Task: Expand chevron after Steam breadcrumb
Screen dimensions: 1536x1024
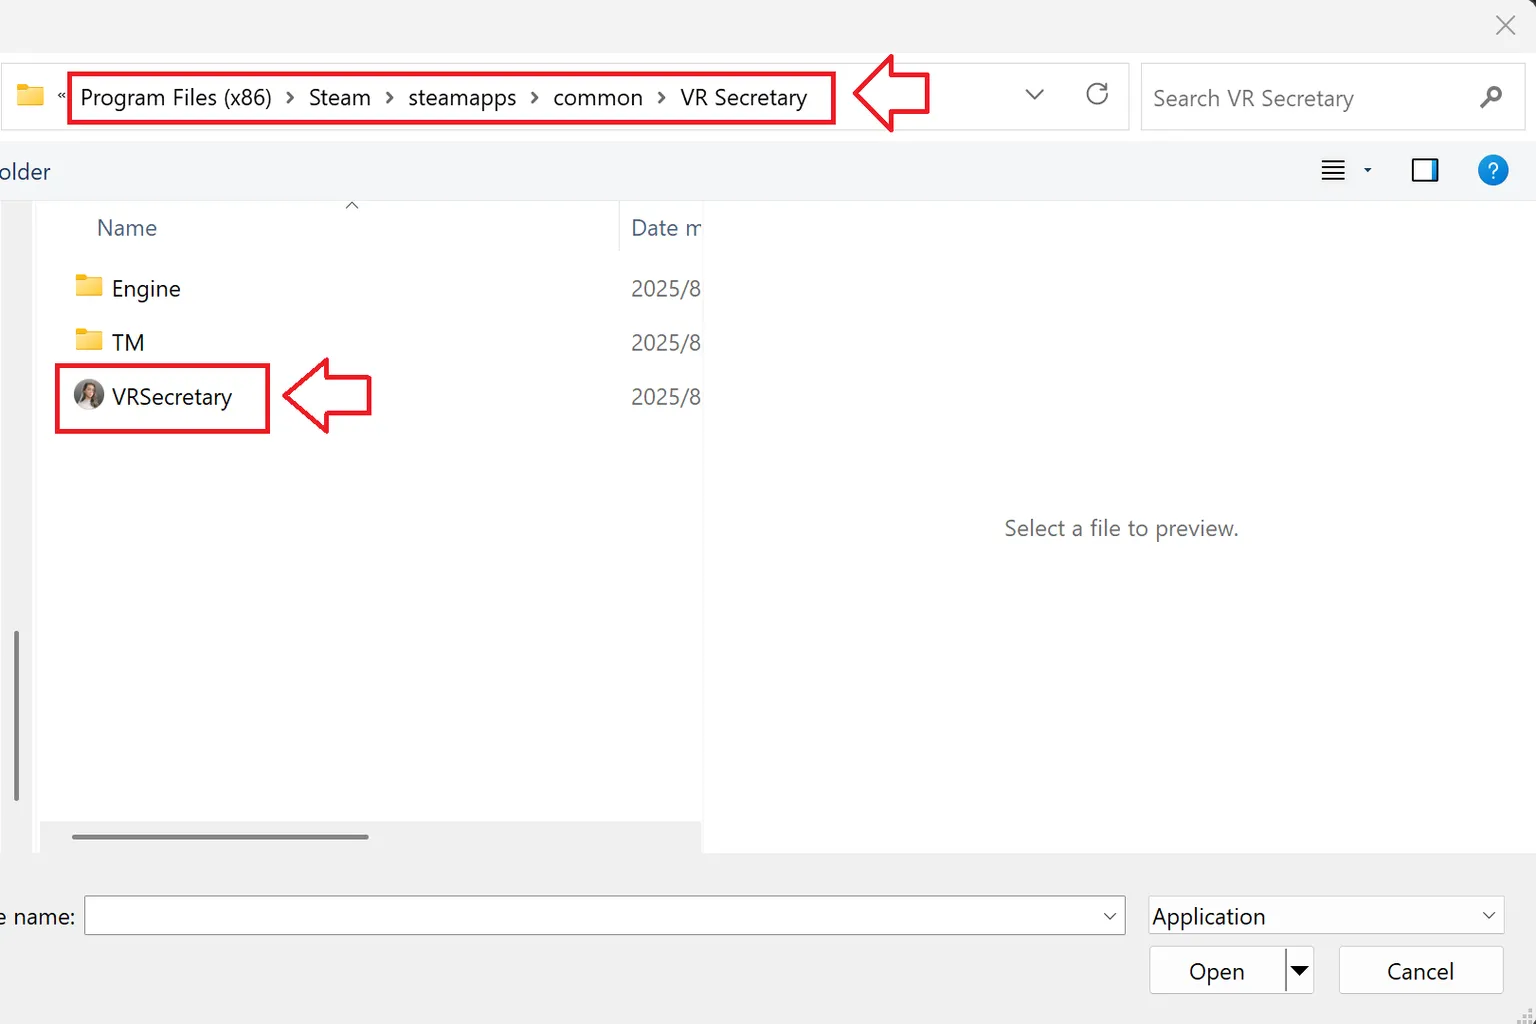Action: (x=389, y=98)
